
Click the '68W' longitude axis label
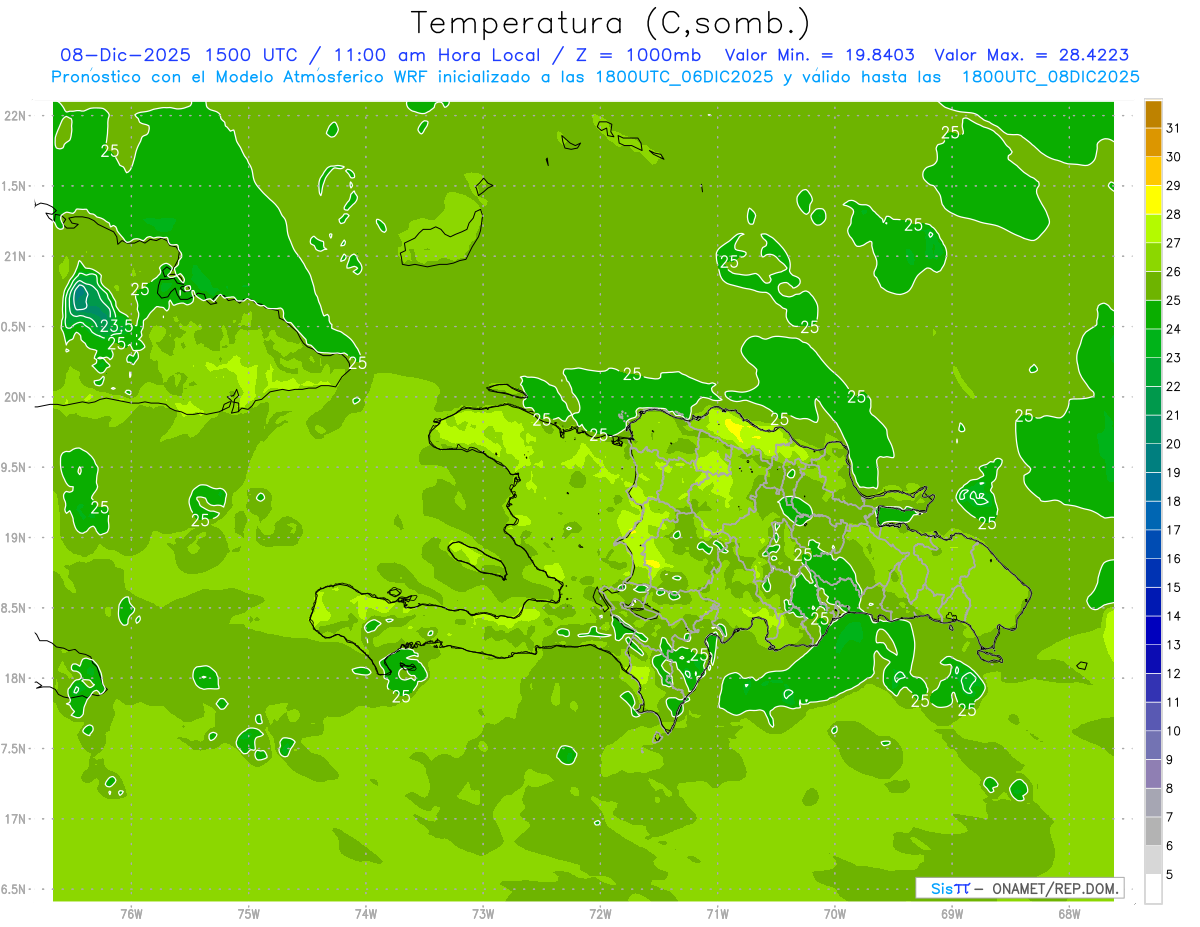[x=1069, y=914]
